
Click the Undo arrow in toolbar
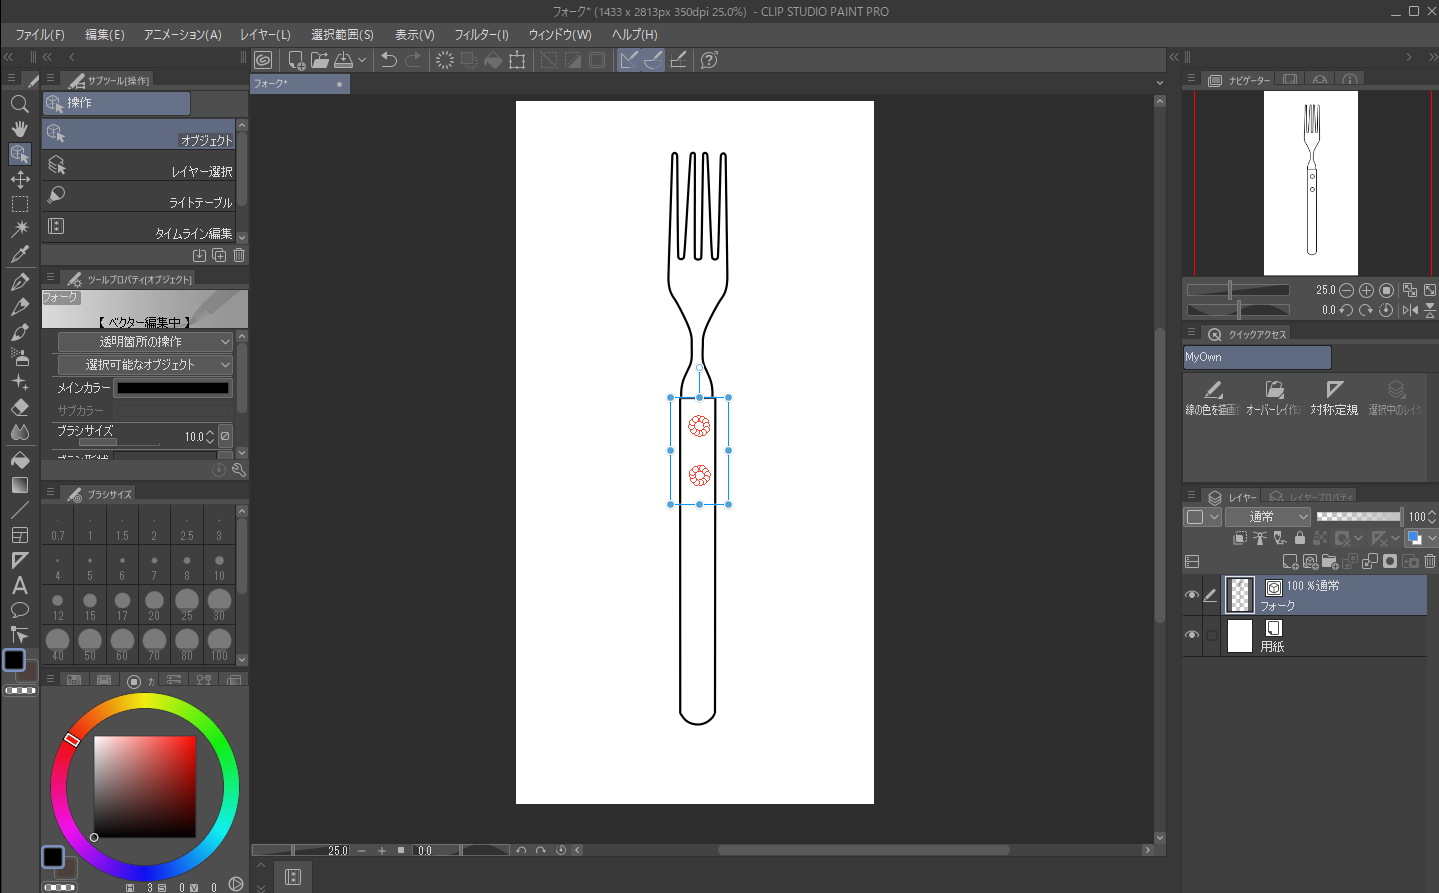[x=389, y=60]
